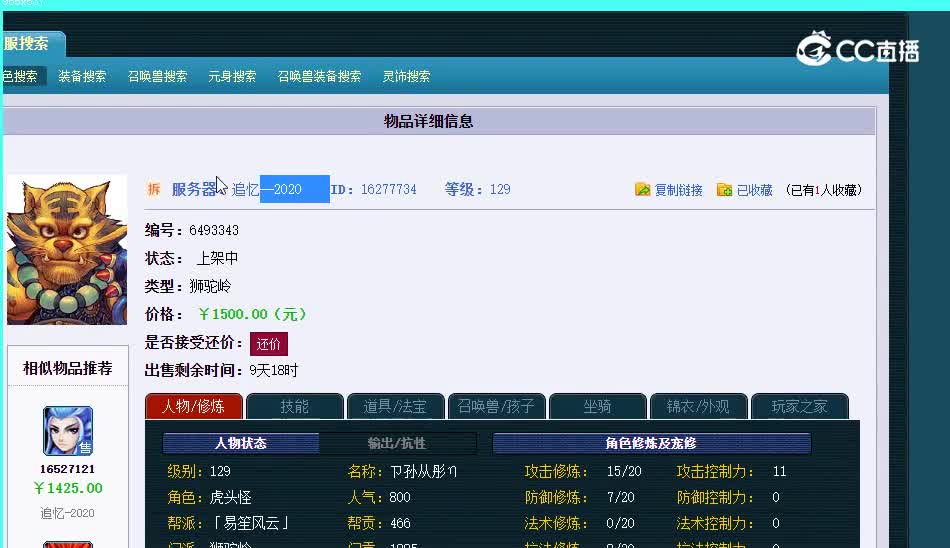950x548 pixels.
Task: Click price ¥1425.00 of similar item
Action: click(68, 488)
